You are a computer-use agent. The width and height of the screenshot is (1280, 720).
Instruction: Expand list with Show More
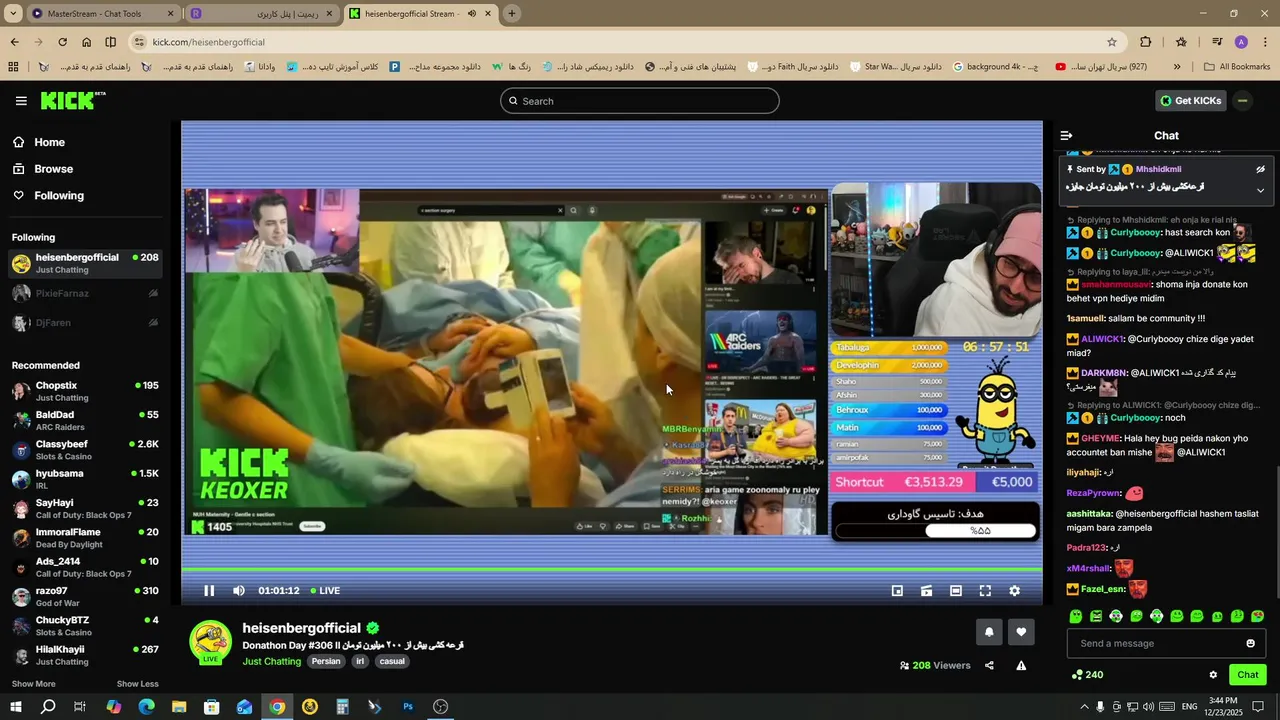pyautogui.click(x=33, y=684)
